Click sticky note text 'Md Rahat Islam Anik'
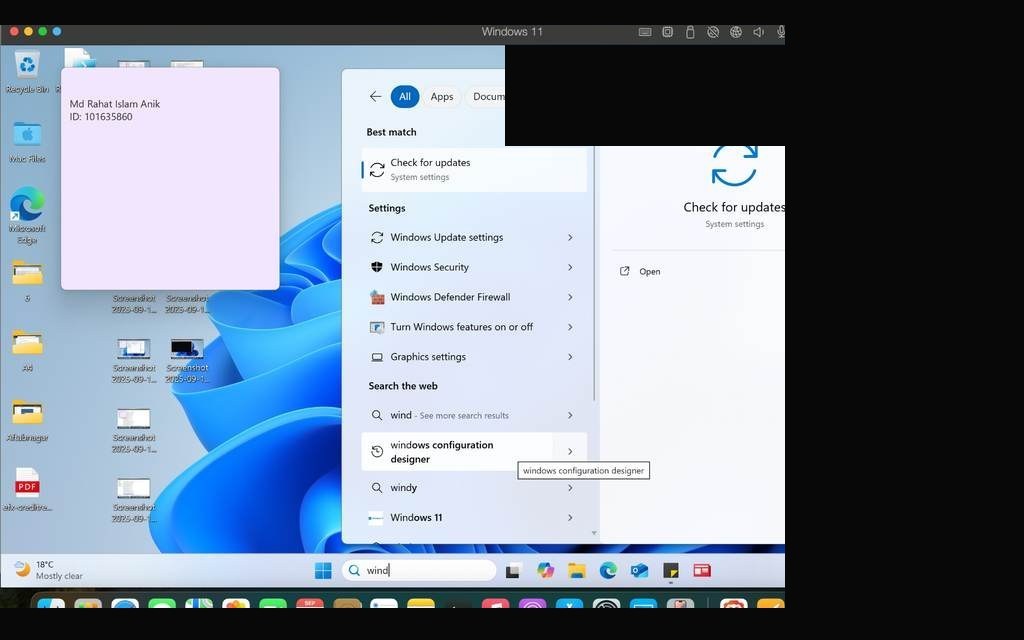 115,104
